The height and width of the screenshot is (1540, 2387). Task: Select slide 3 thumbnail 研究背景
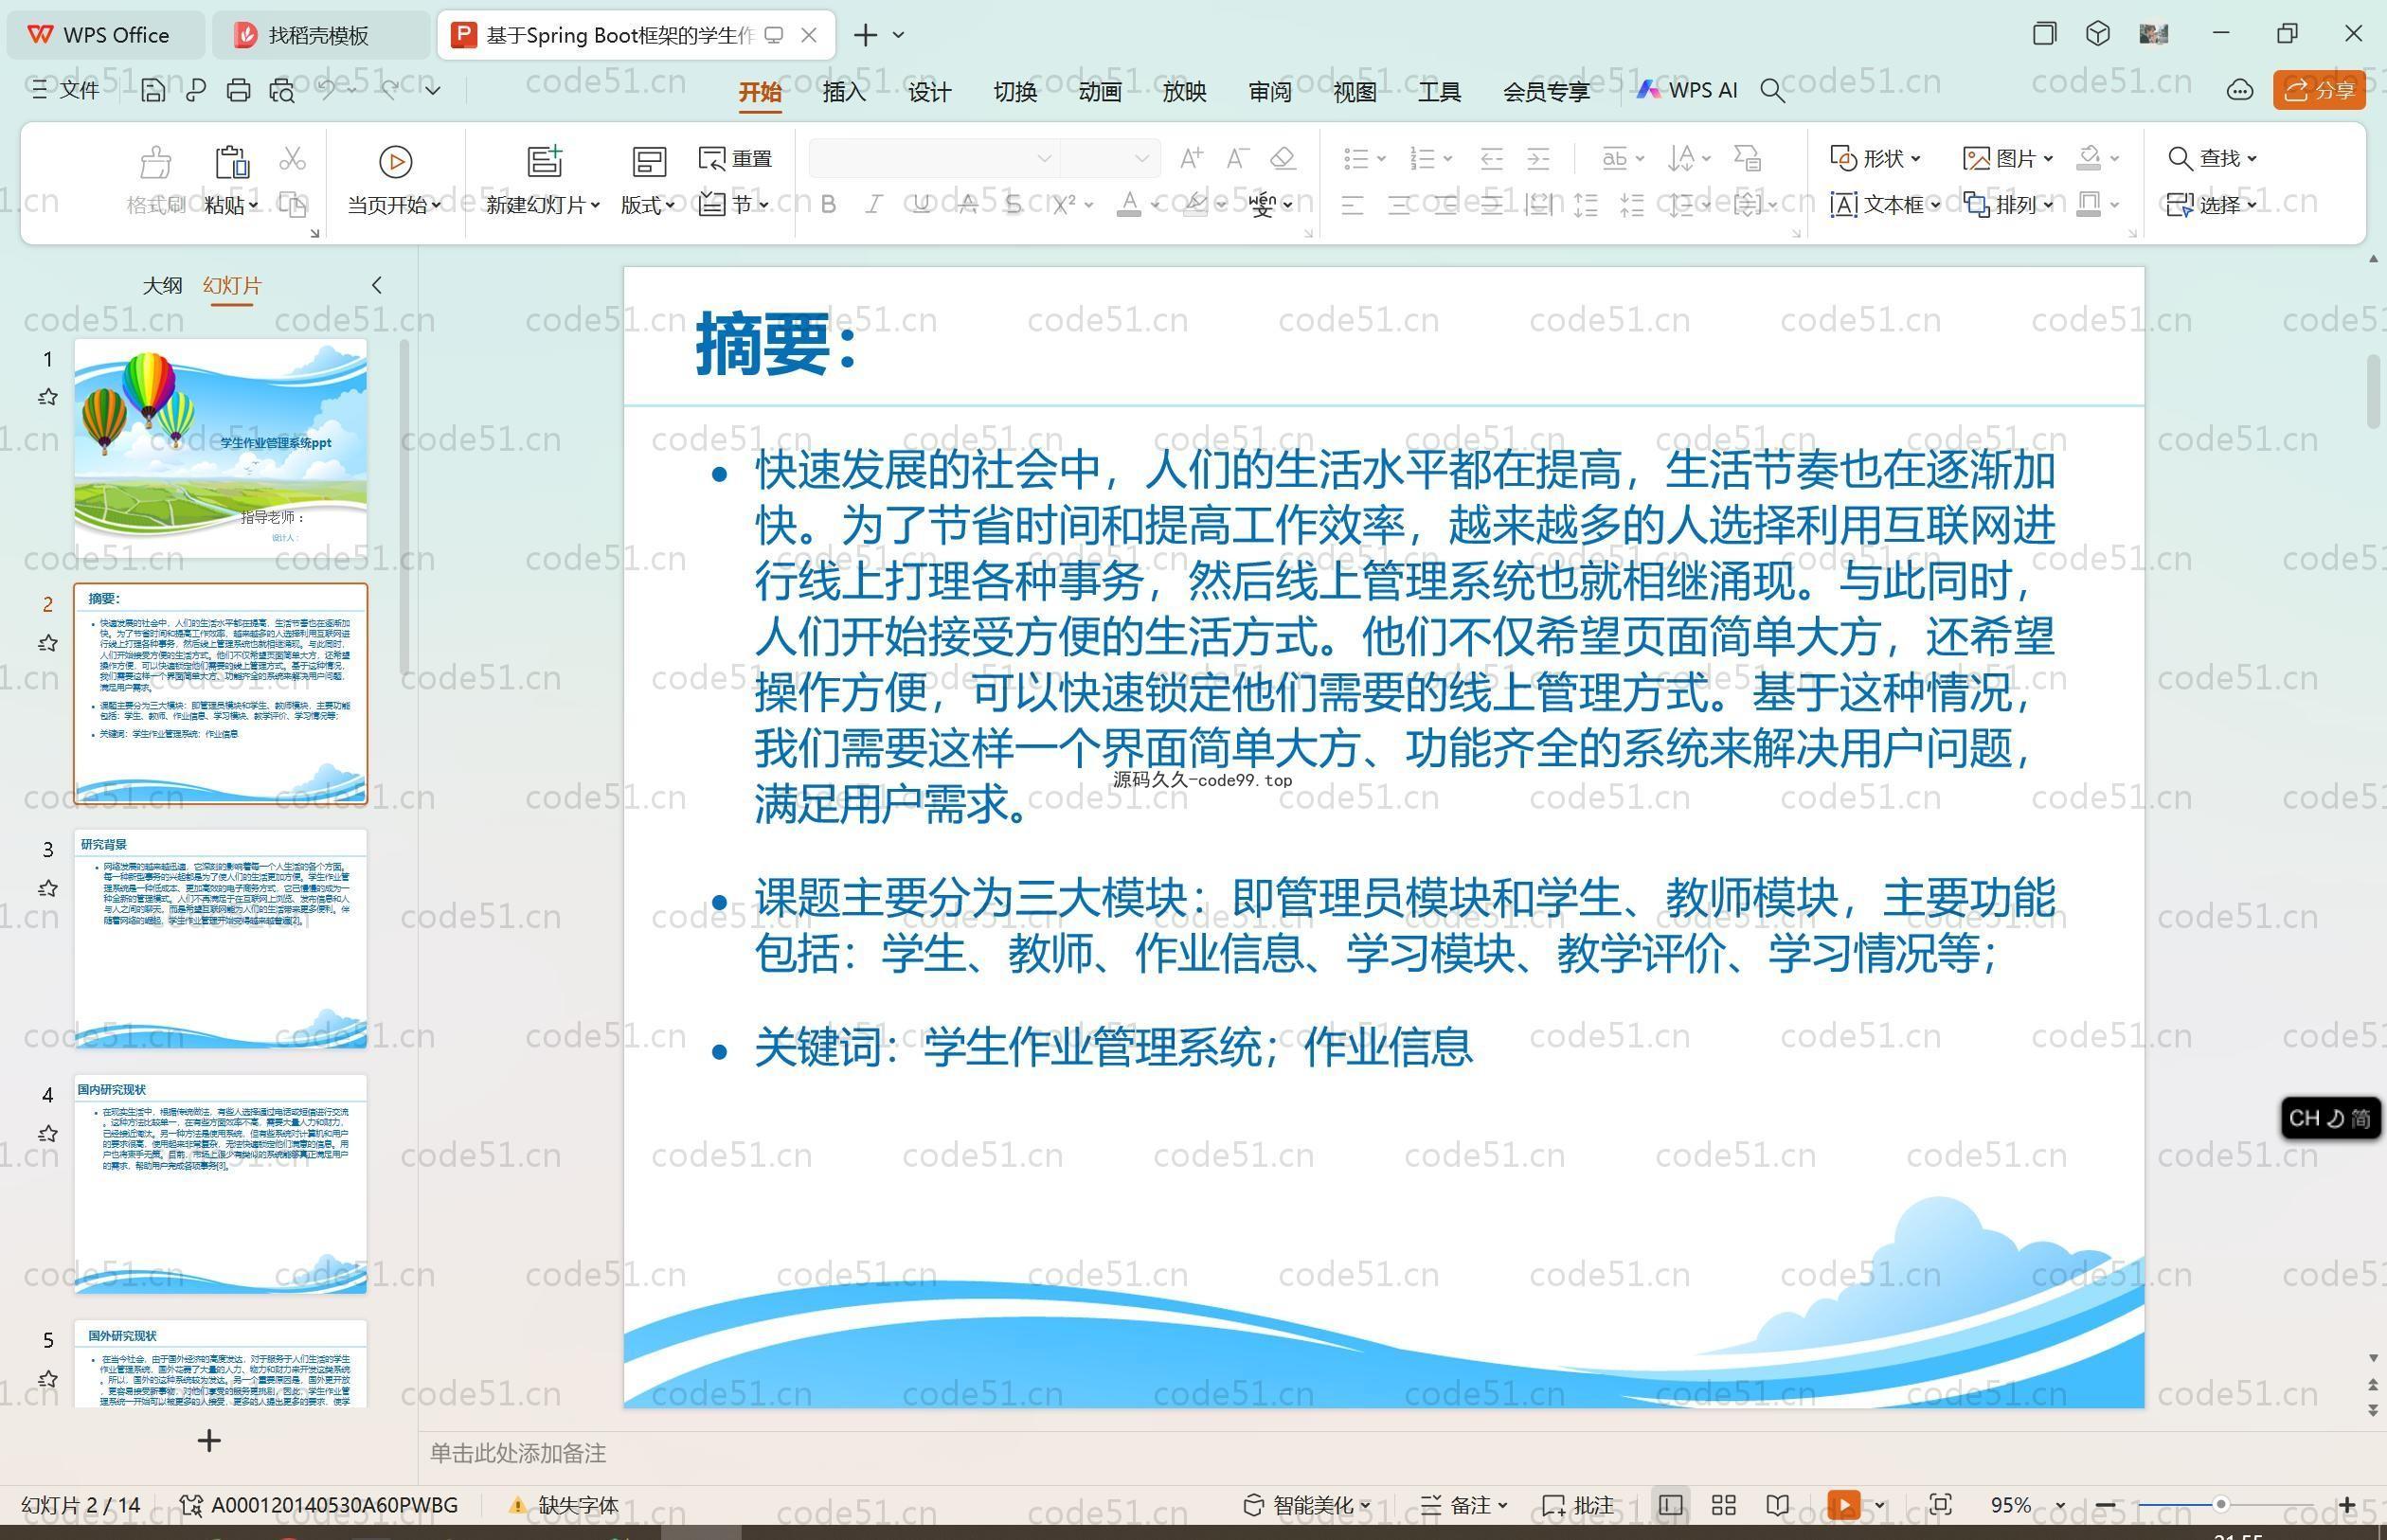220,938
